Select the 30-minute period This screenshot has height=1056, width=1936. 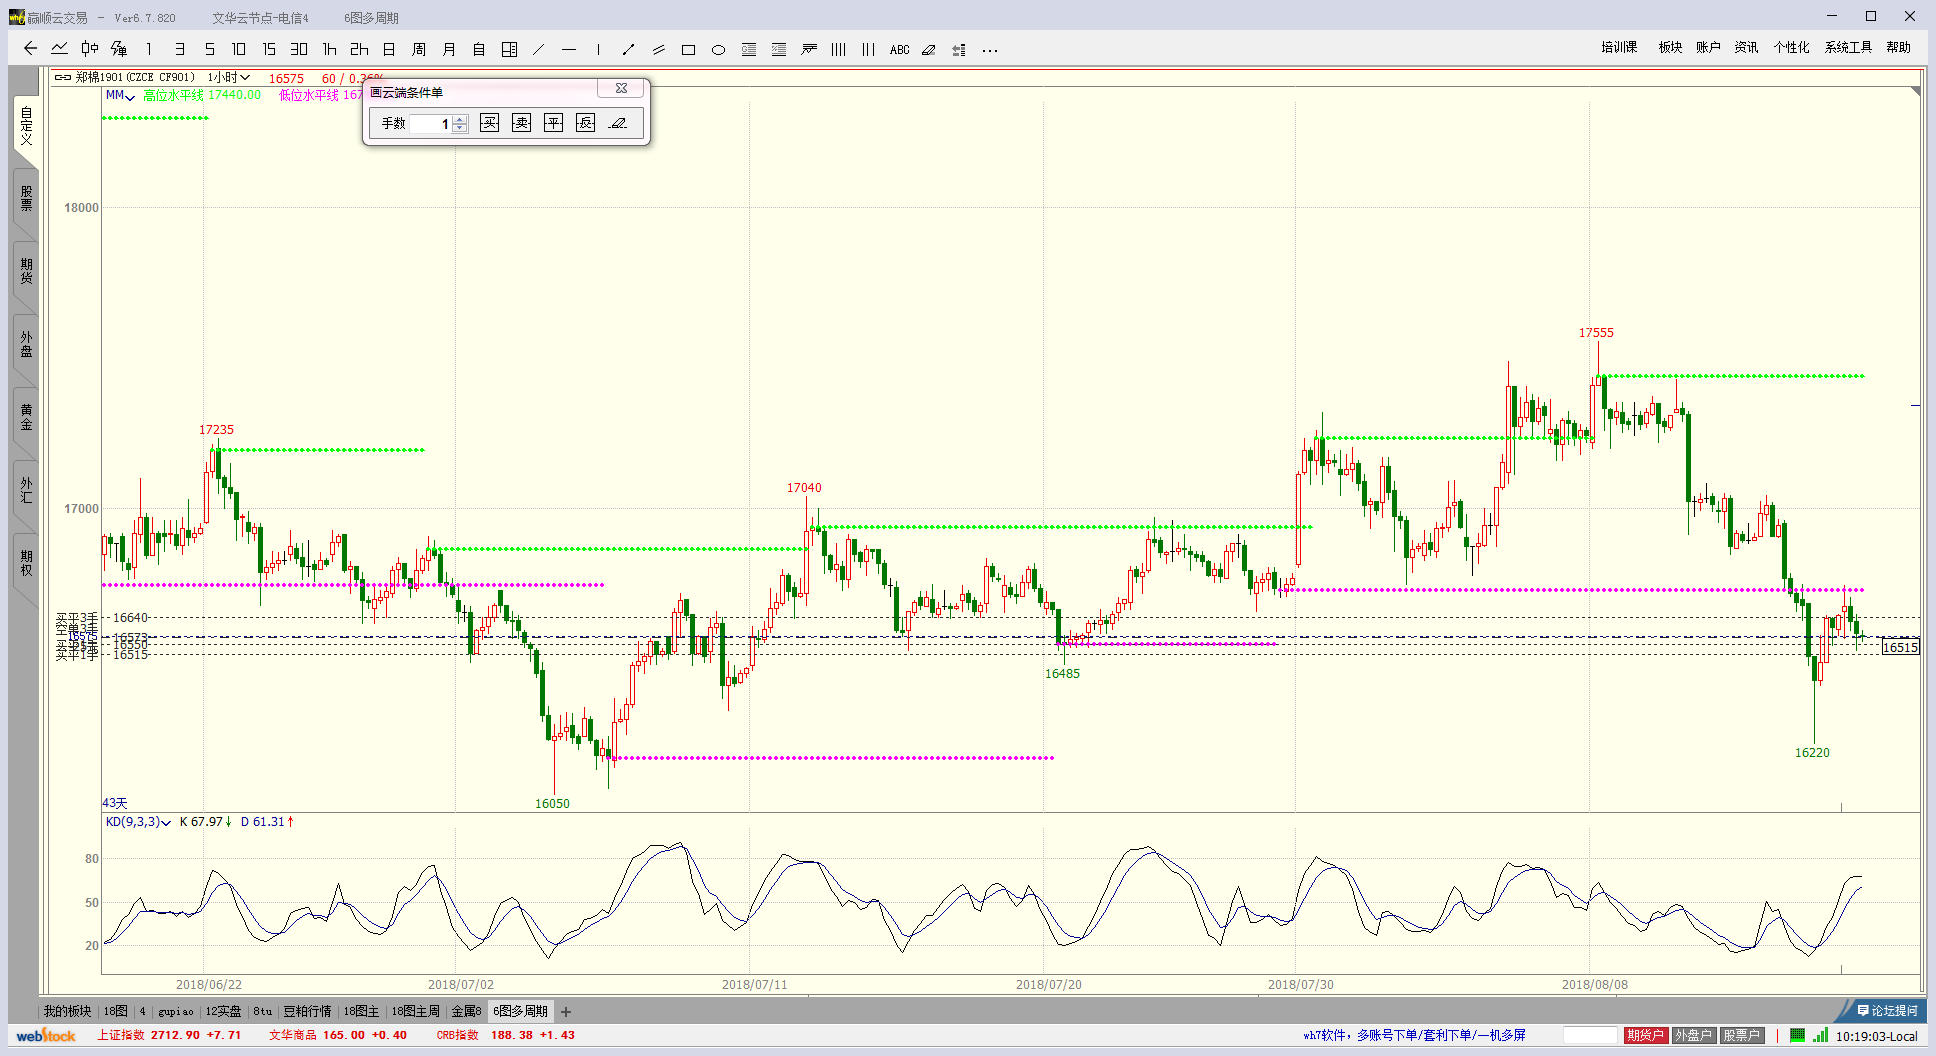[x=299, y=48]
